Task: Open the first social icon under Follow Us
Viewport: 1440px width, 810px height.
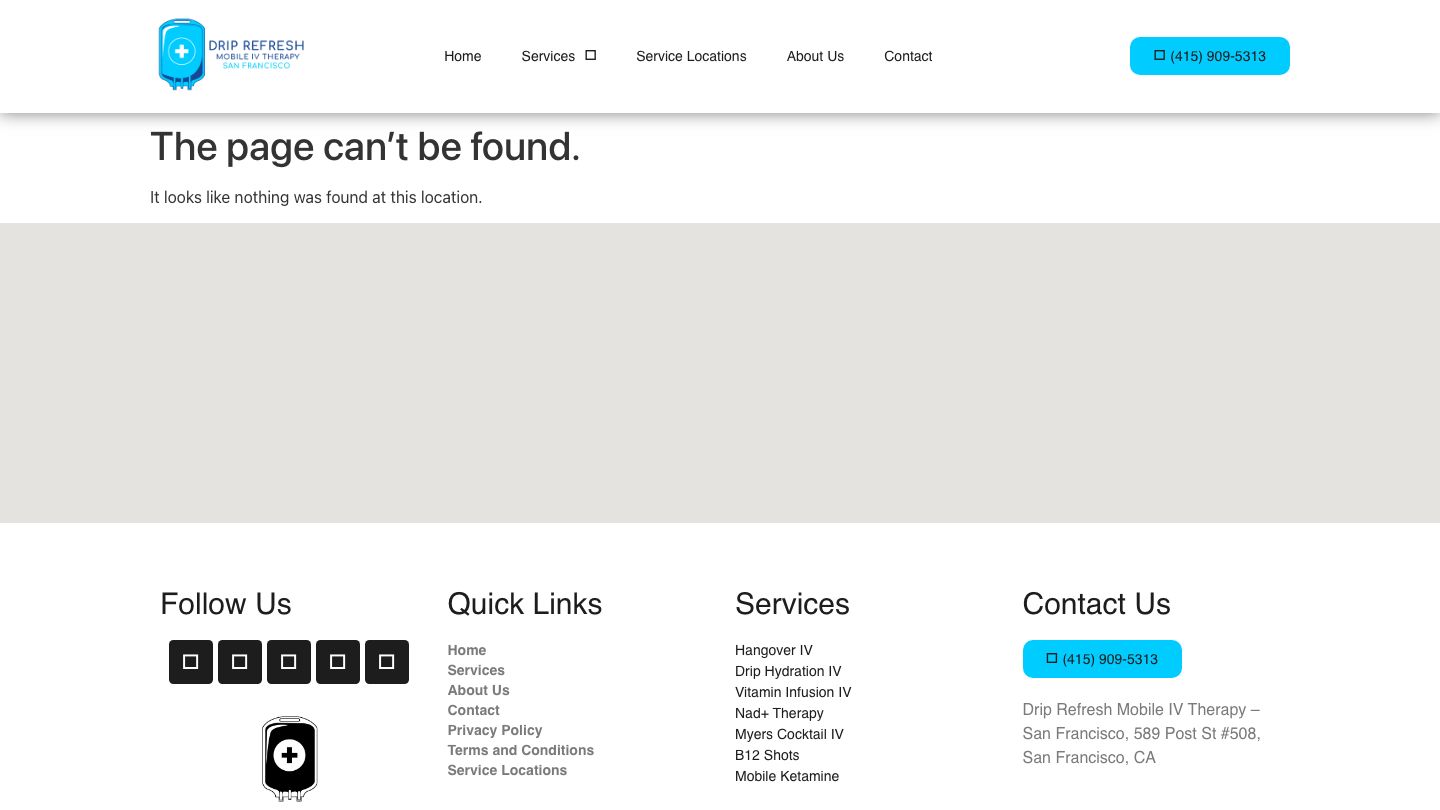Action: pos(191,662)
